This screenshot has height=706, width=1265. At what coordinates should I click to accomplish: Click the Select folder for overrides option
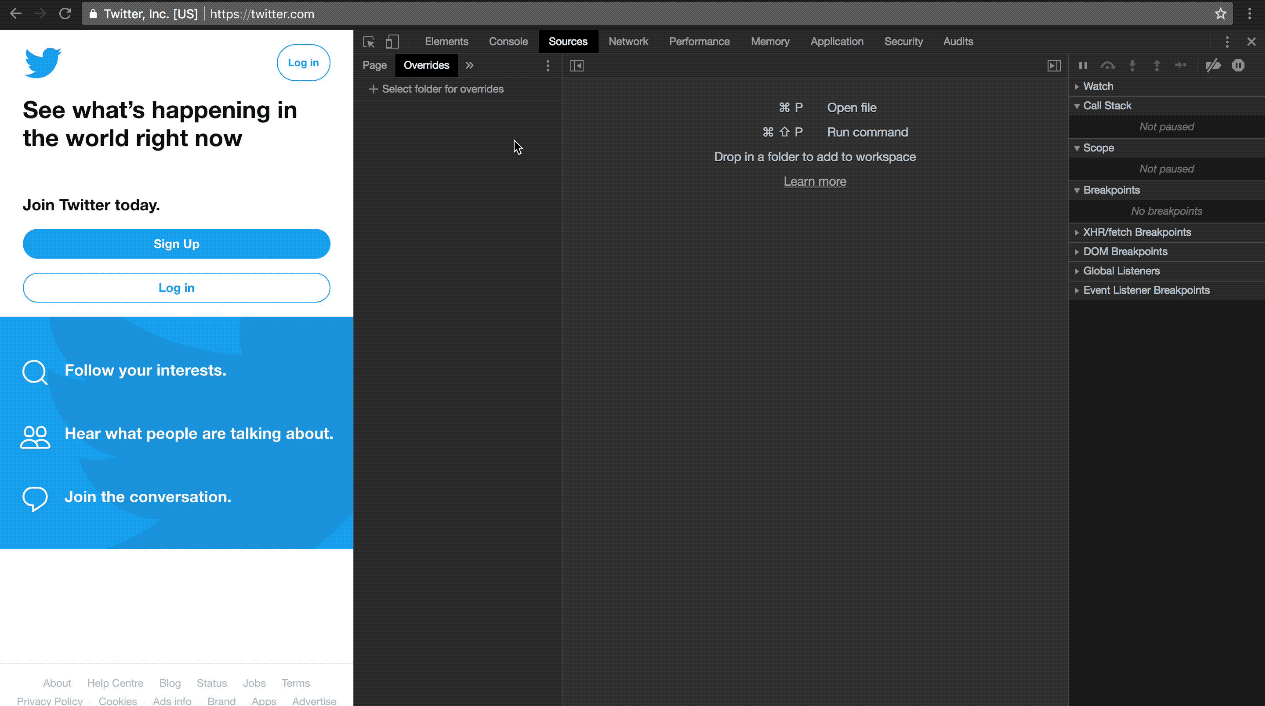point(442,88)
